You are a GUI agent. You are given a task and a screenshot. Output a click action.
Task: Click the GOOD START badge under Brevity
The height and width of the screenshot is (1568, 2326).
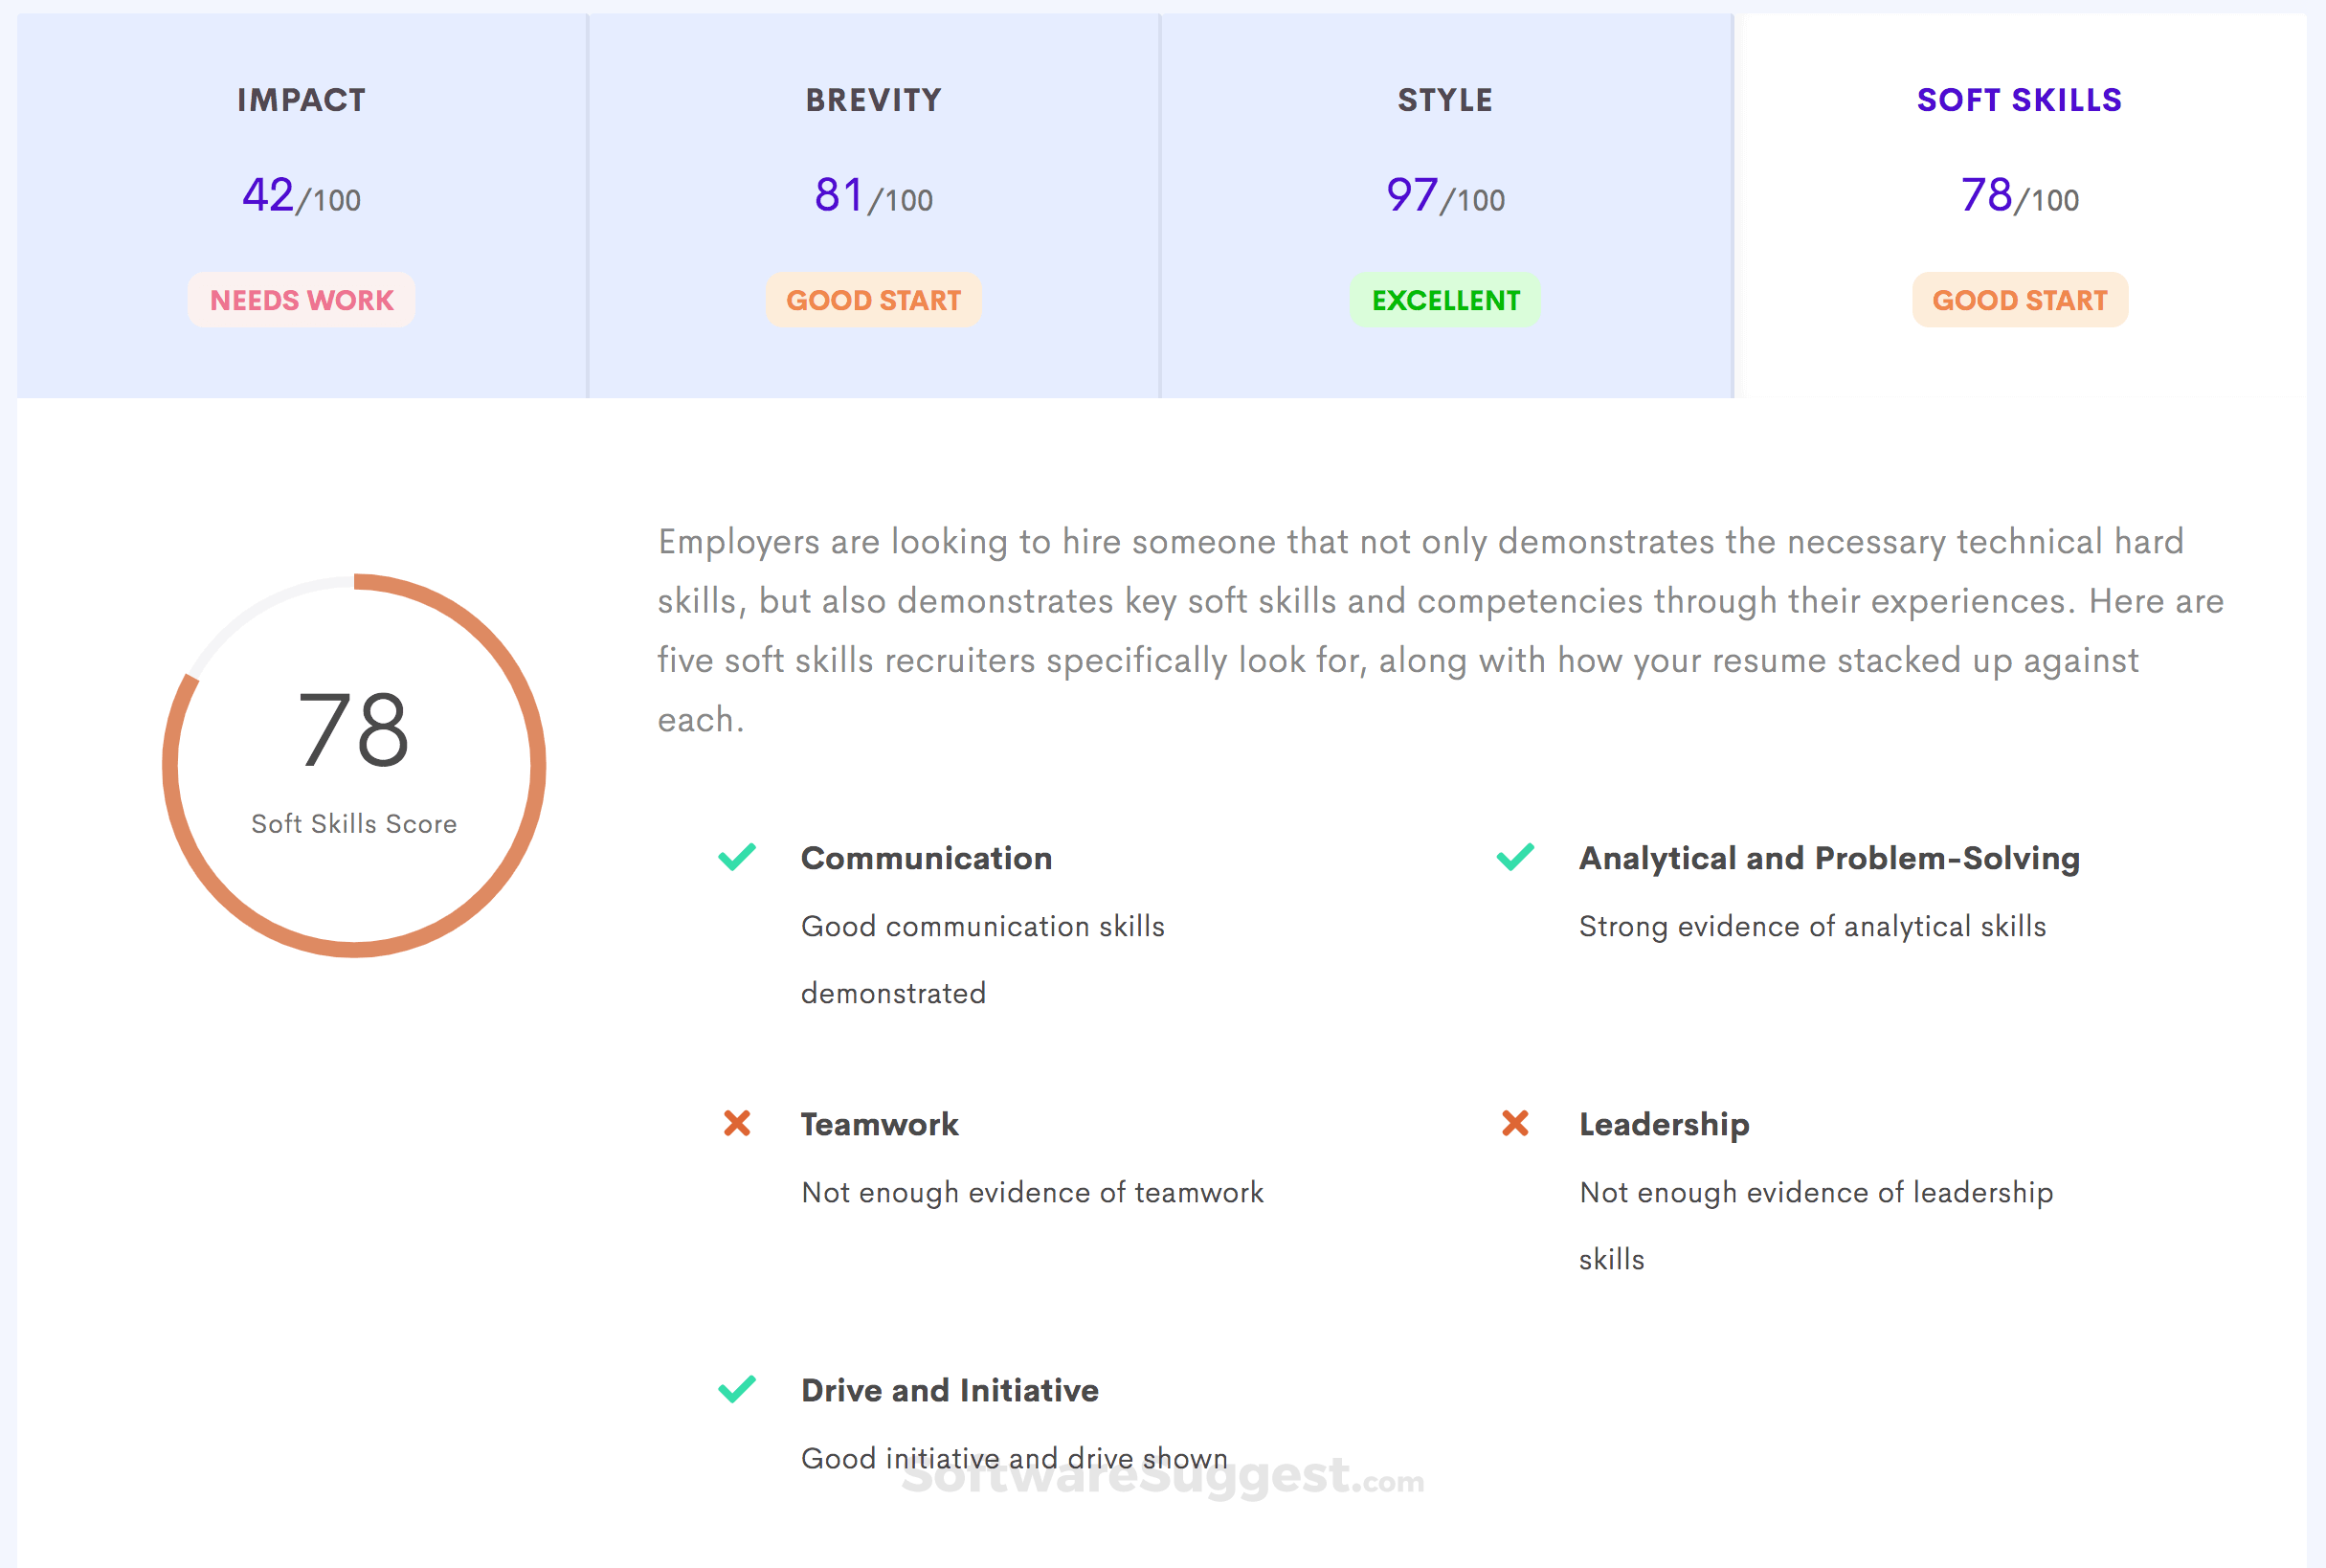pos(872,299)
